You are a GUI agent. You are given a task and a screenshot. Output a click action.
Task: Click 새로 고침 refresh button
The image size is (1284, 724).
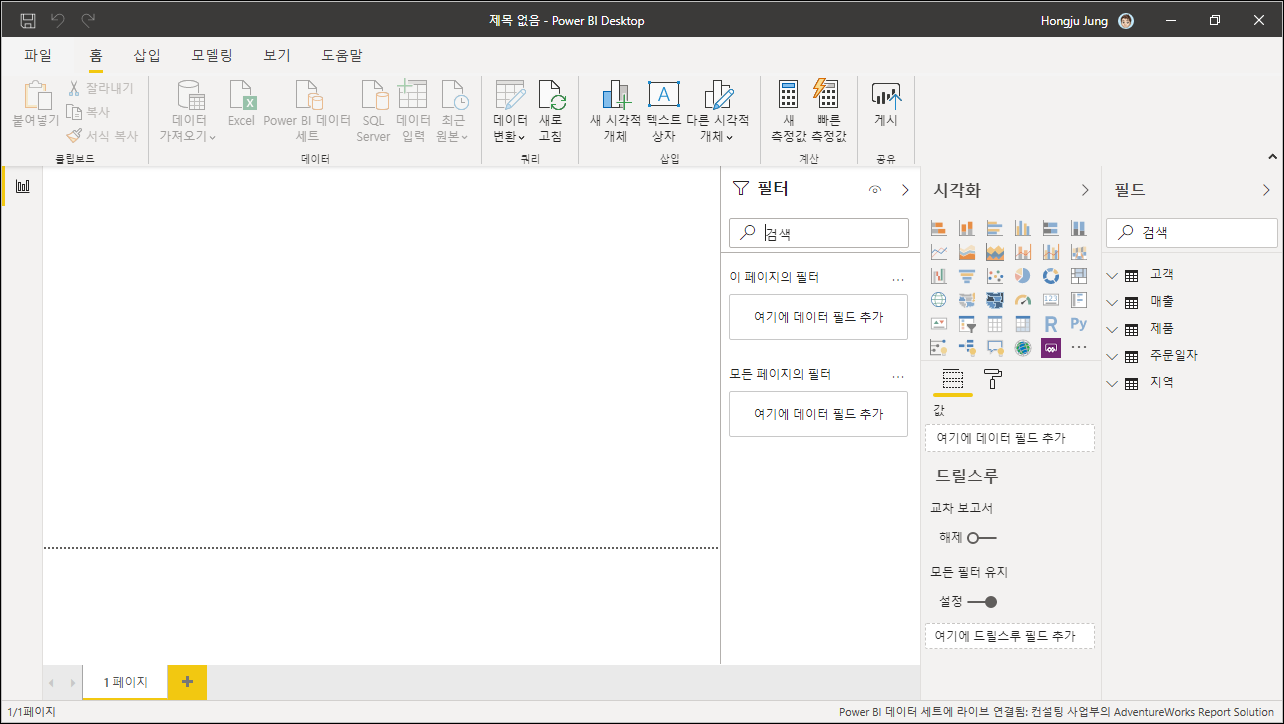pyautogui.click(x=551, y=111)
